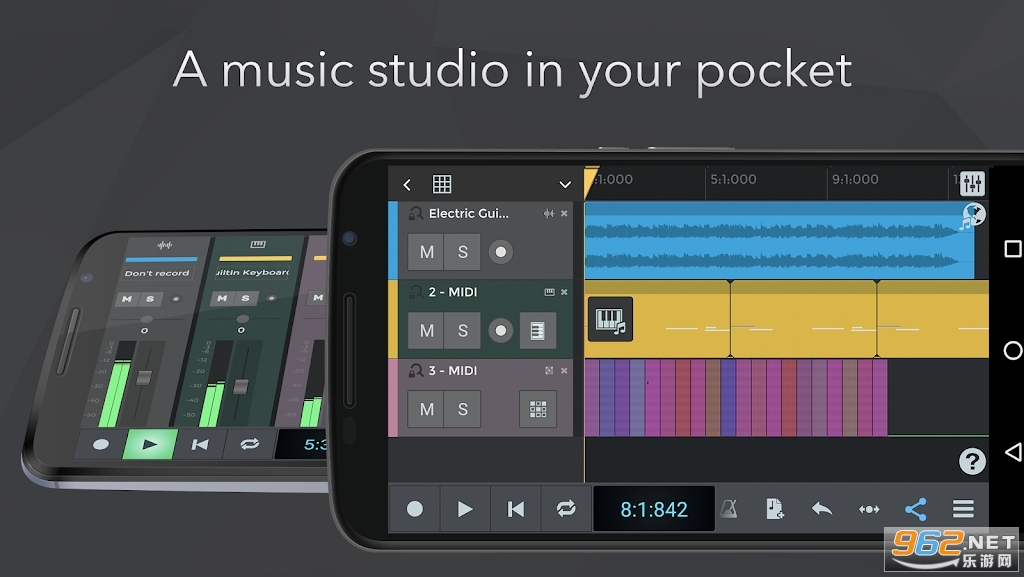
Task: Mute the Builtin Keyboard mixer channel
Action: point(222,298)
